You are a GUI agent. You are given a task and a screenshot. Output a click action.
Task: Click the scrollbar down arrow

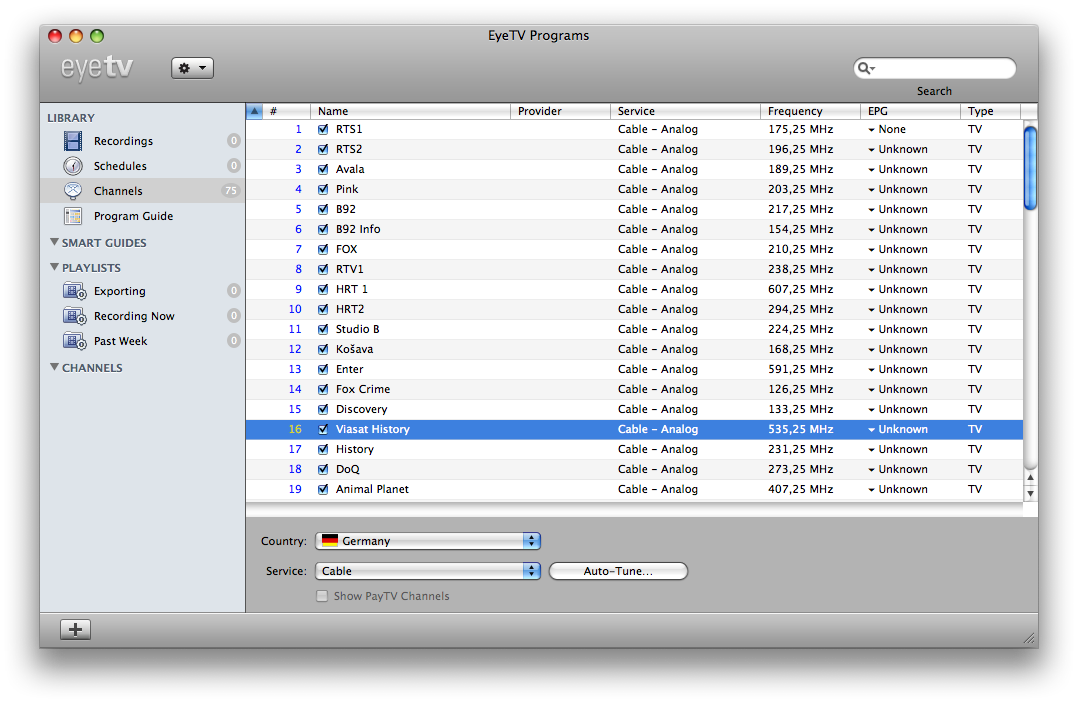point(1030,493)
